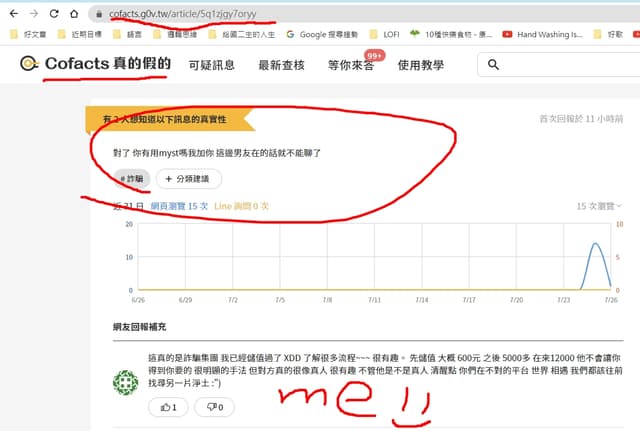The height and width of the screenshot is (431, 640).
Task: Click the 近 31 日 label
Action: [x=128, y=206]
